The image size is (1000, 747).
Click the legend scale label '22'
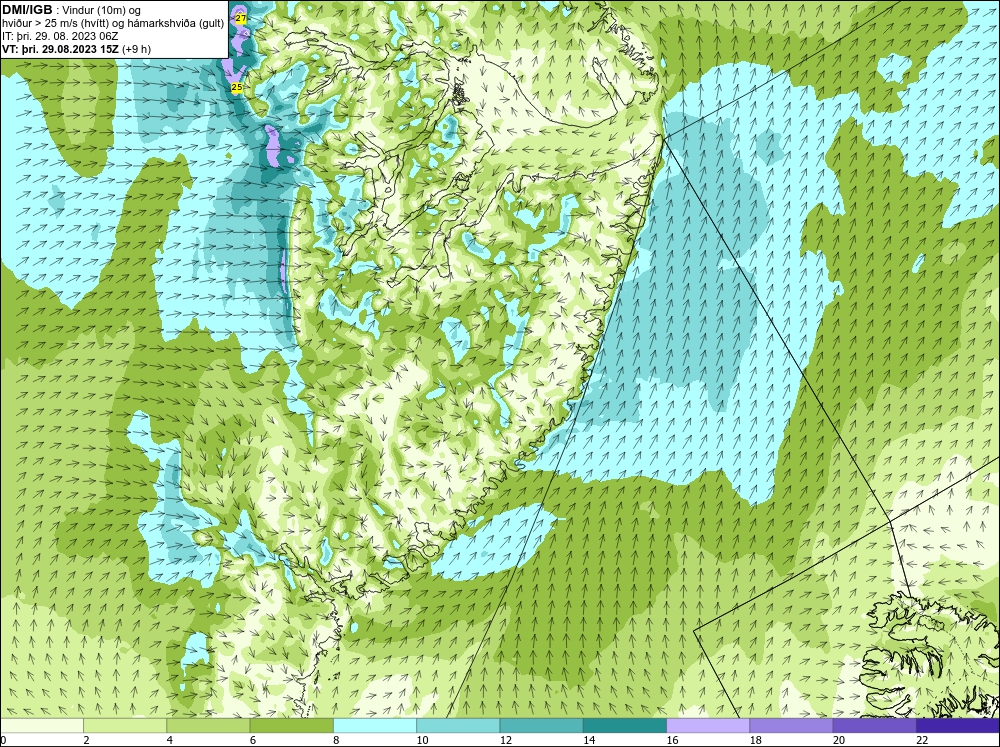point(922,740)
